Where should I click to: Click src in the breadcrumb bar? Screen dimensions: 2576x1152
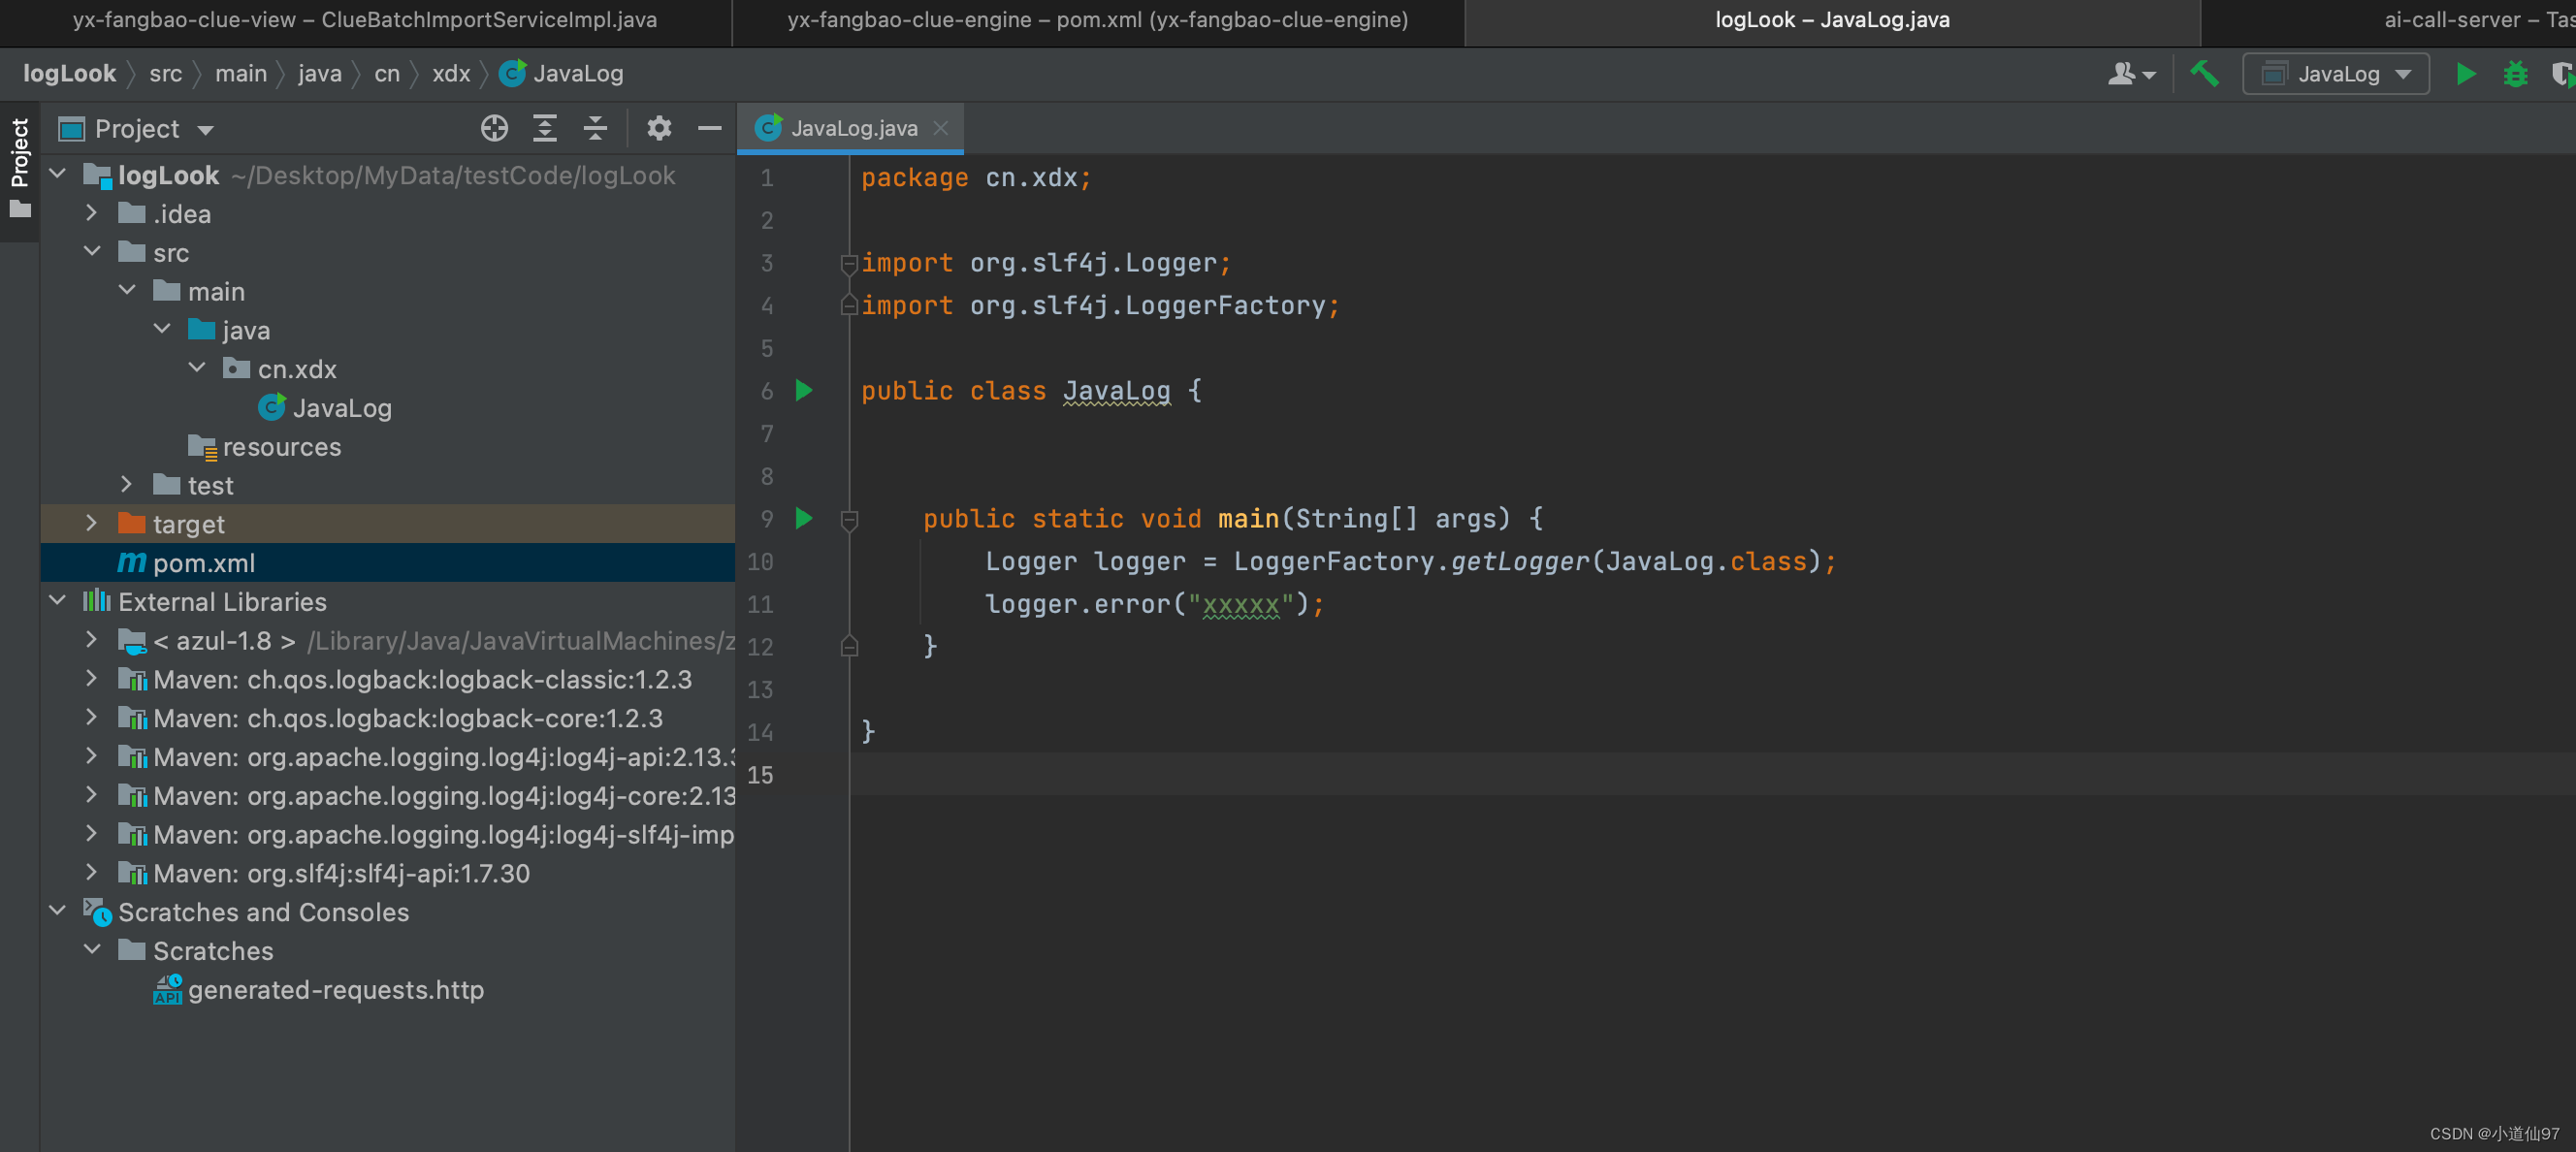[x=166, y=73]
